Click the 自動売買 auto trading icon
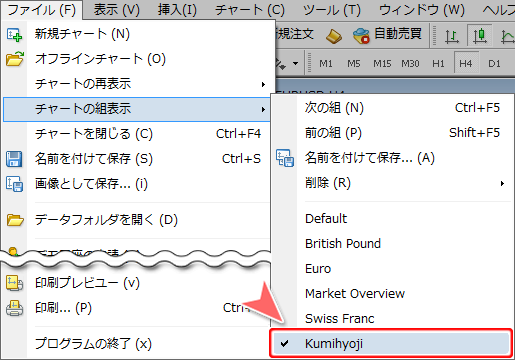The height and width of the screenshot is (360, 515). coord(361,36)
